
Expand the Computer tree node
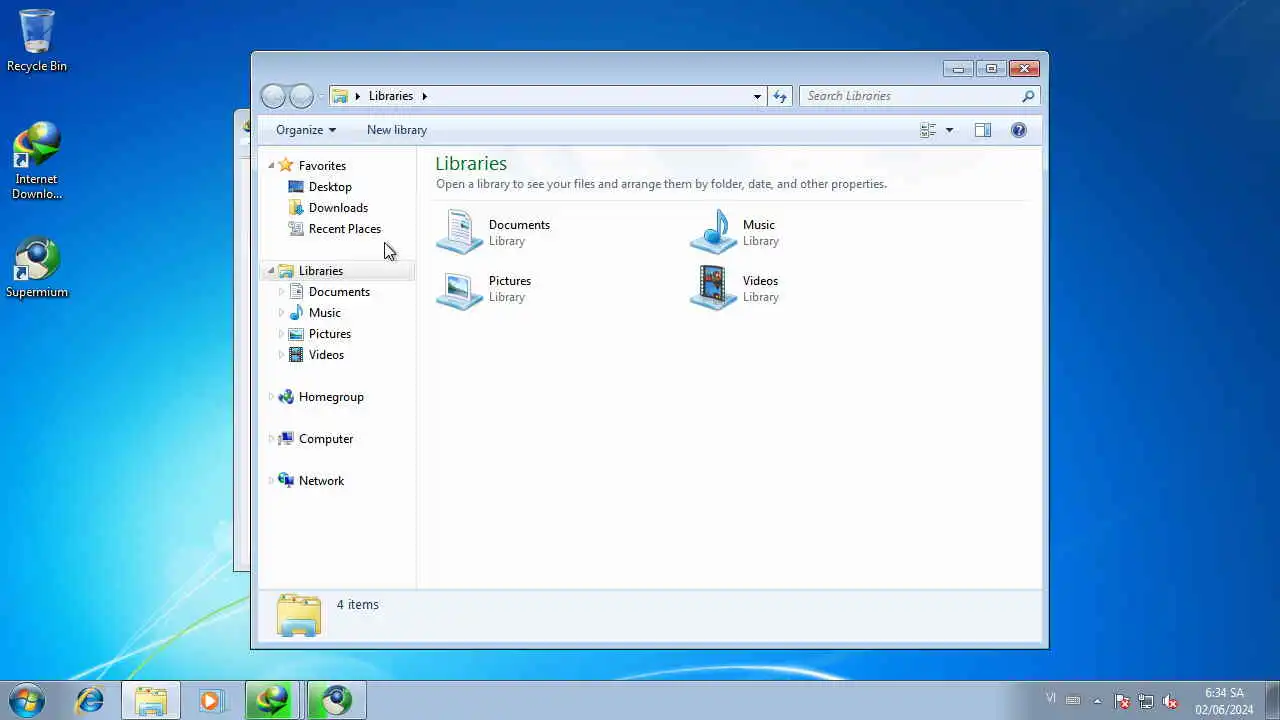(270, 439)
